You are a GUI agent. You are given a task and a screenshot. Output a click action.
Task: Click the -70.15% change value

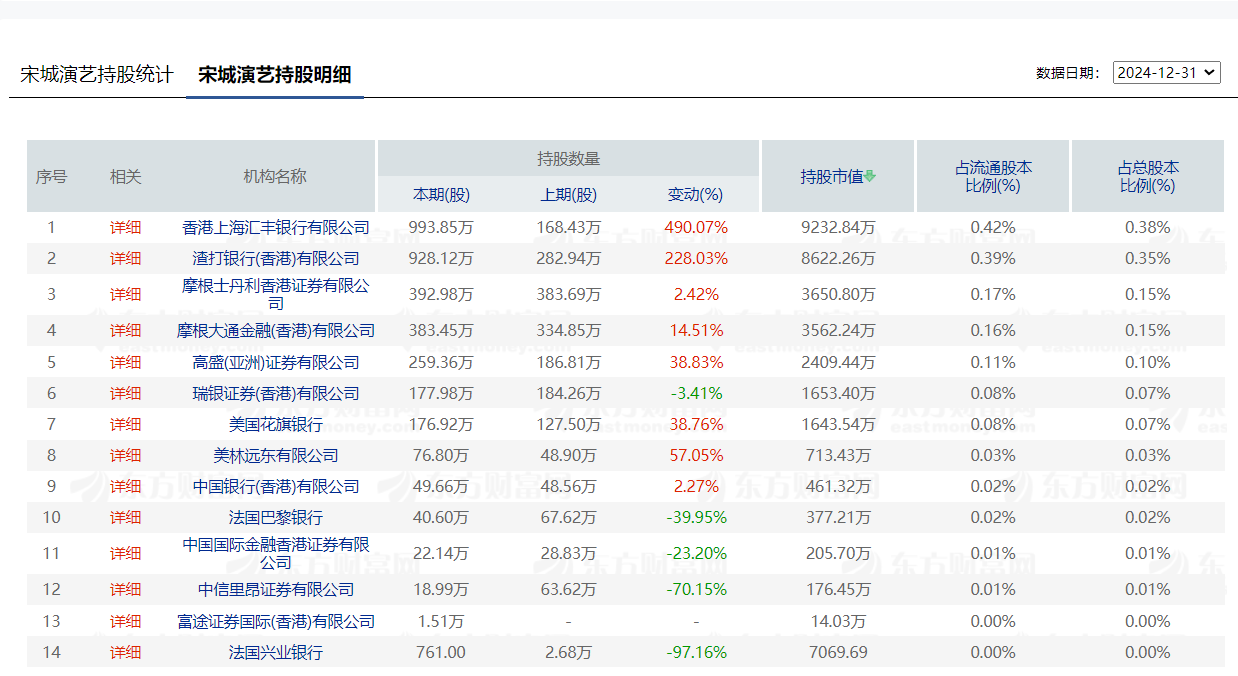point(696,589)
